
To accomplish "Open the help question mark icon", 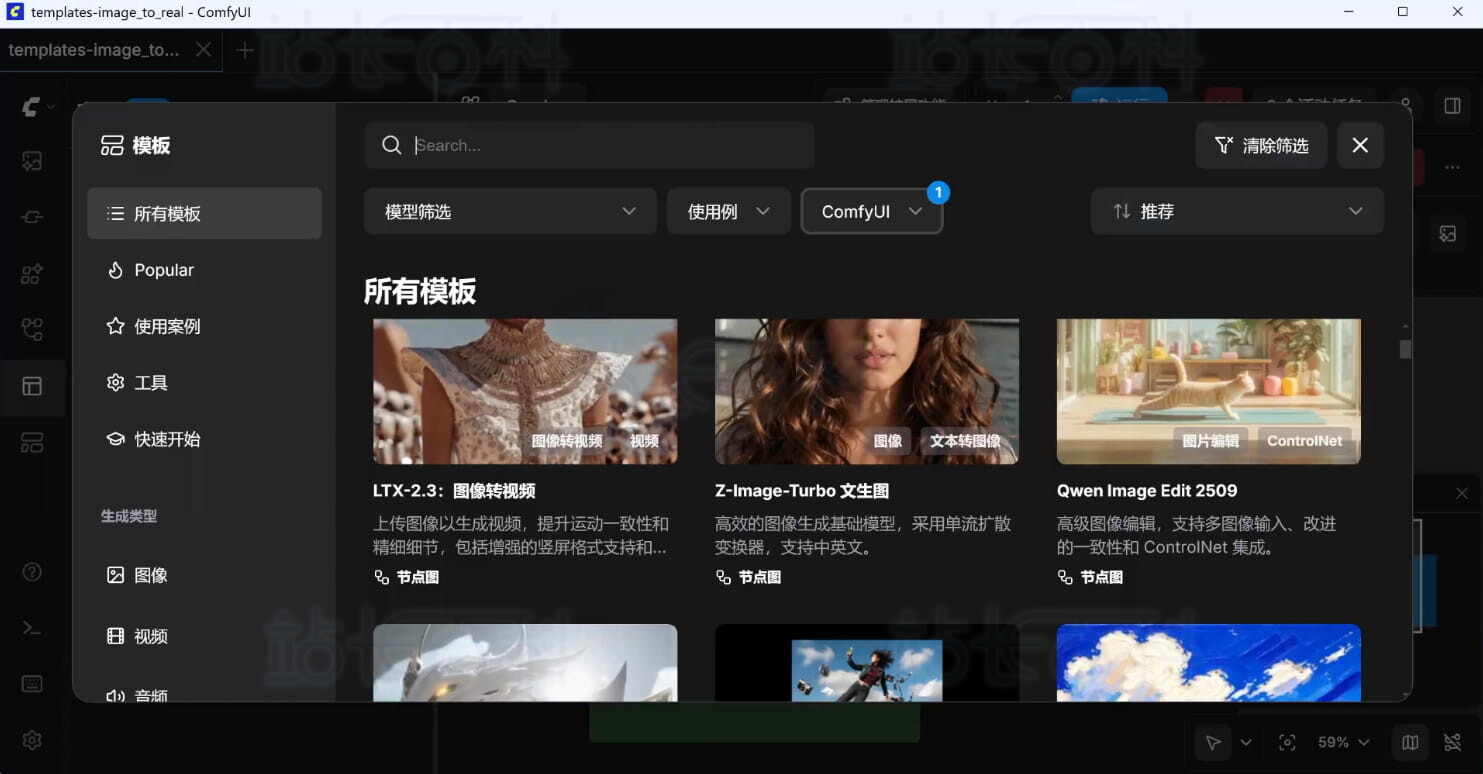I will pyautogui.click(x=32, y=572).
